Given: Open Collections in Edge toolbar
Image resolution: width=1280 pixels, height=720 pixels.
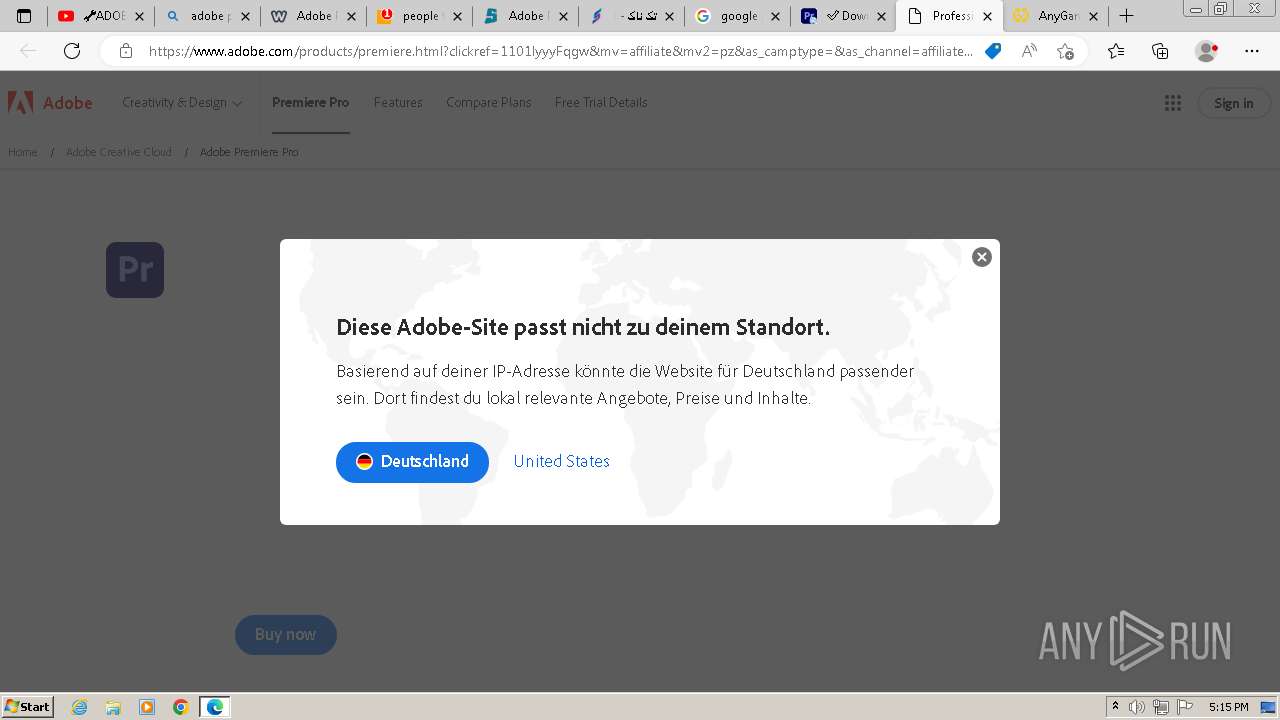Looking at the screenshot, I should point(1160,51).
